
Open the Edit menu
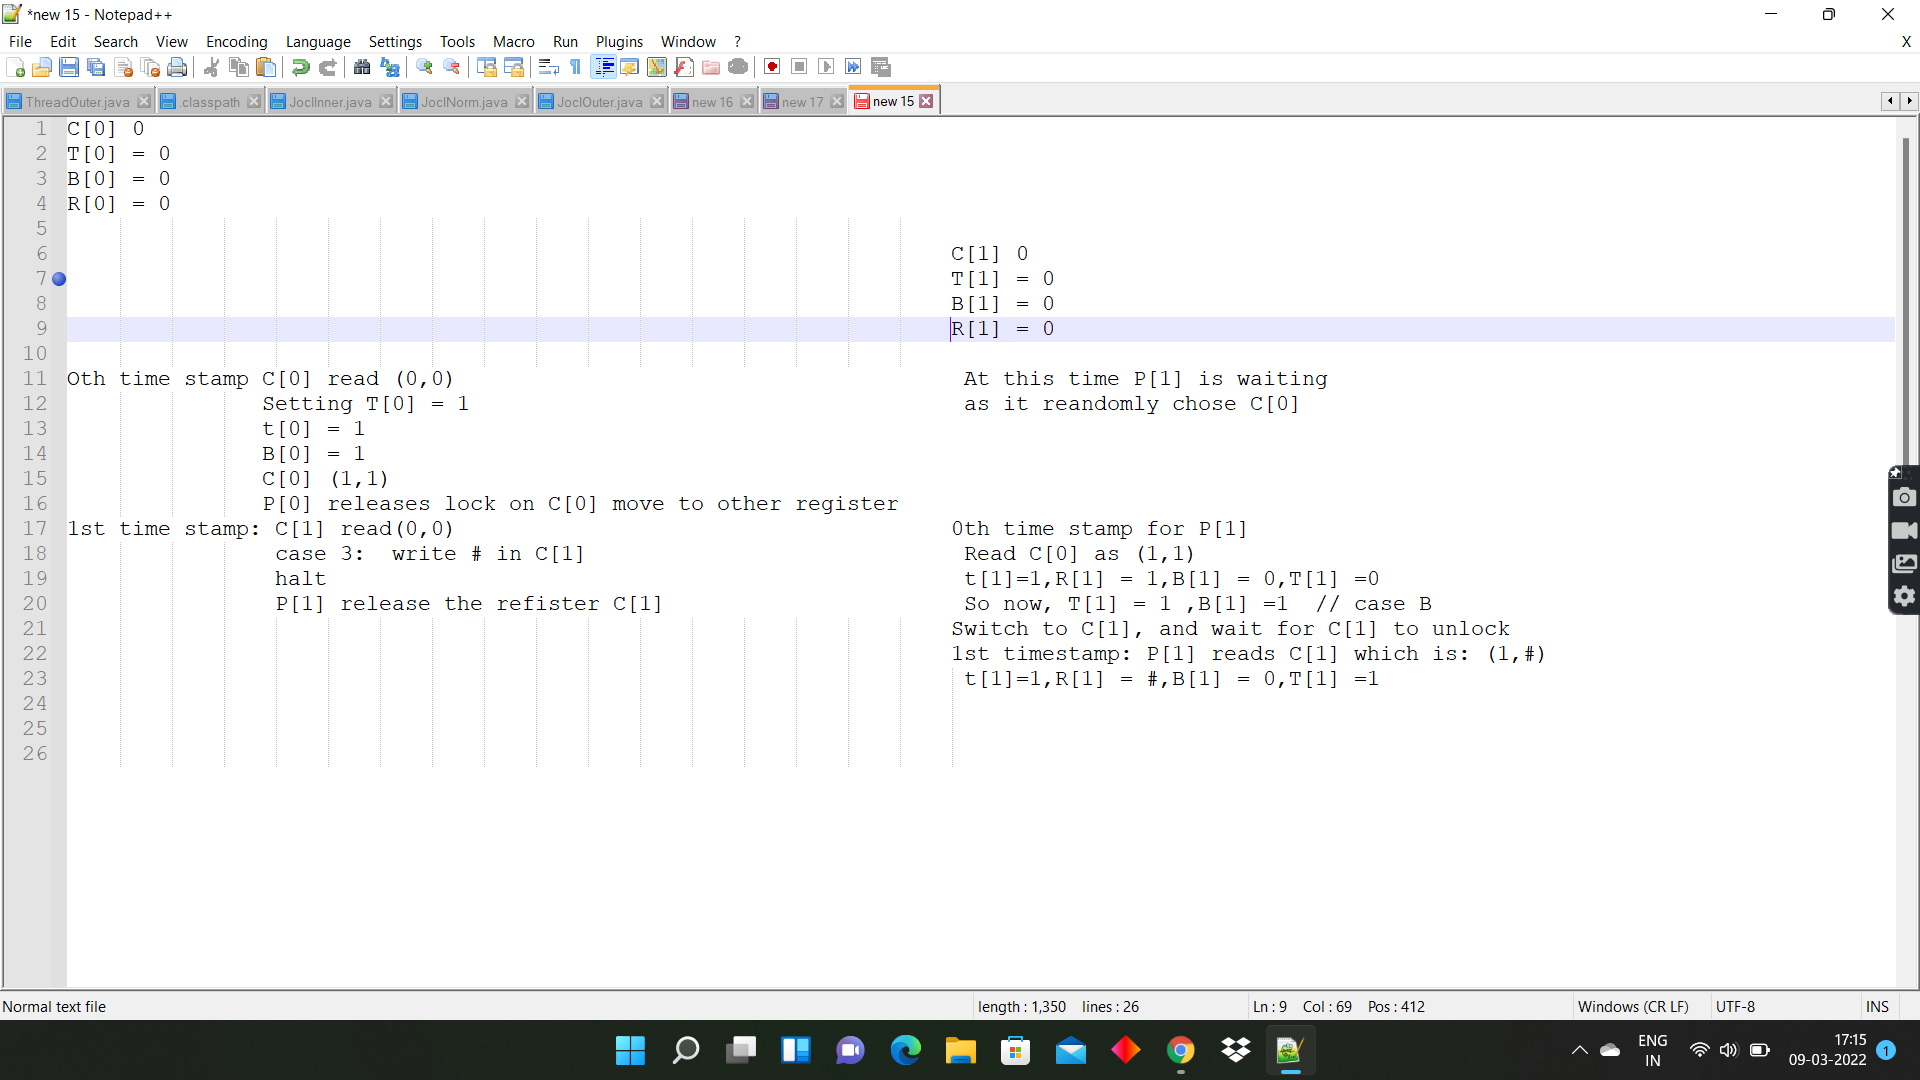[x=63, y=41]
